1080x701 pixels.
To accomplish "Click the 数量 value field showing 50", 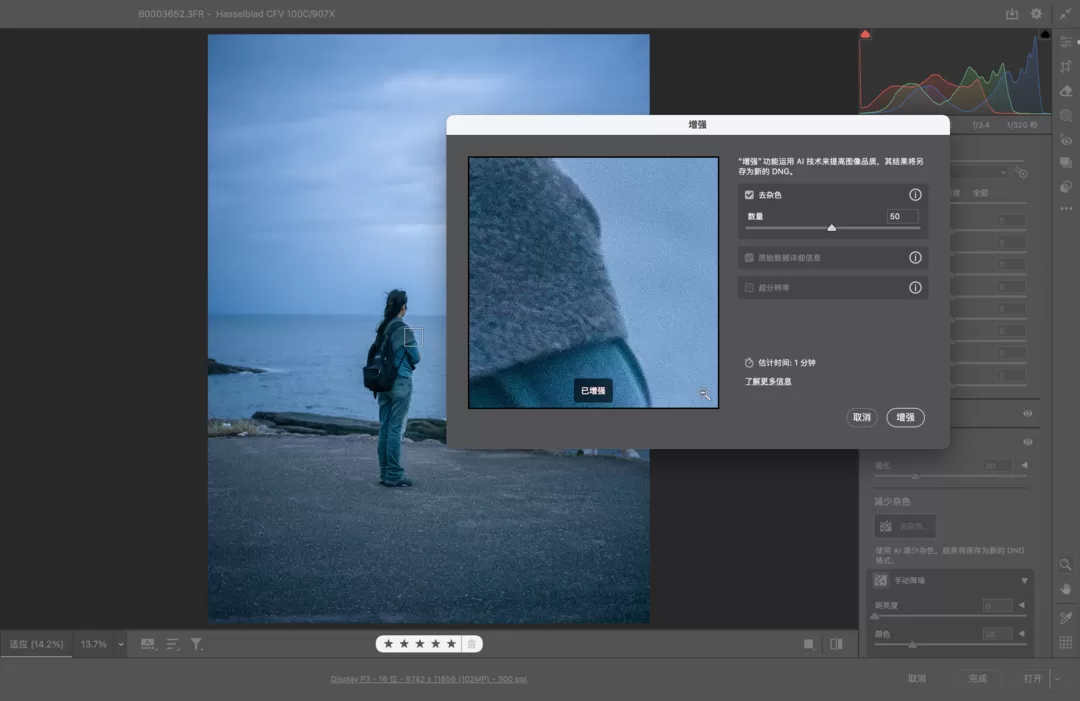I will click(x=902, y=216).
